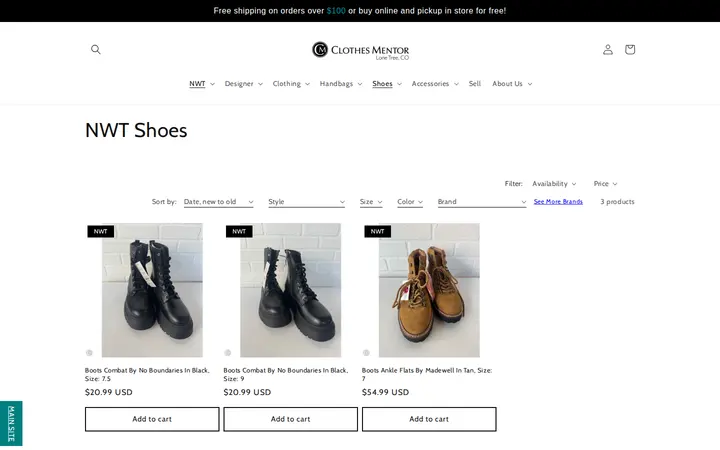720x450 pixels.
Task: Open the Style filter dropdown
Action: 306,202
